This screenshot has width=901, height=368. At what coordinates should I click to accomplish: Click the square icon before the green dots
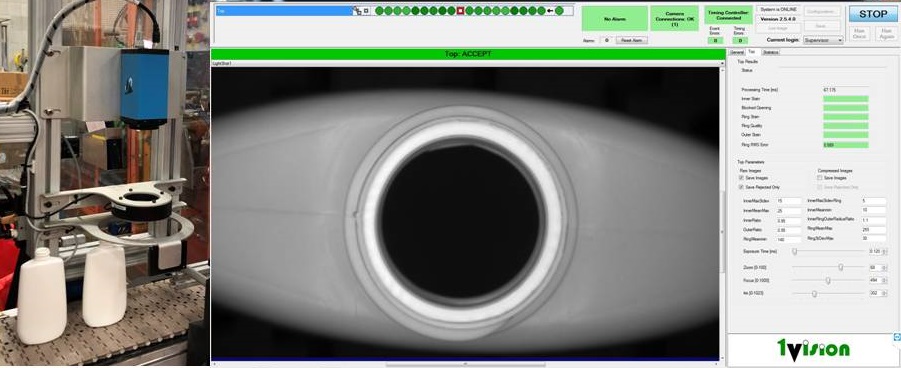pyautogui.click(x=367, y=10)
